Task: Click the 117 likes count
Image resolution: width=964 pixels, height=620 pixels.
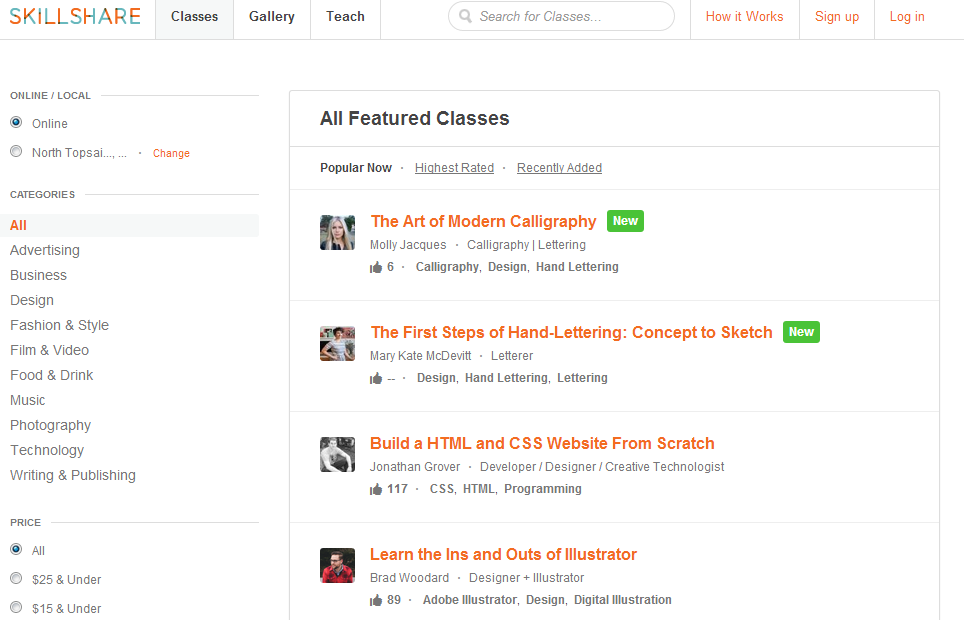Action: click(x=397, y=489)
